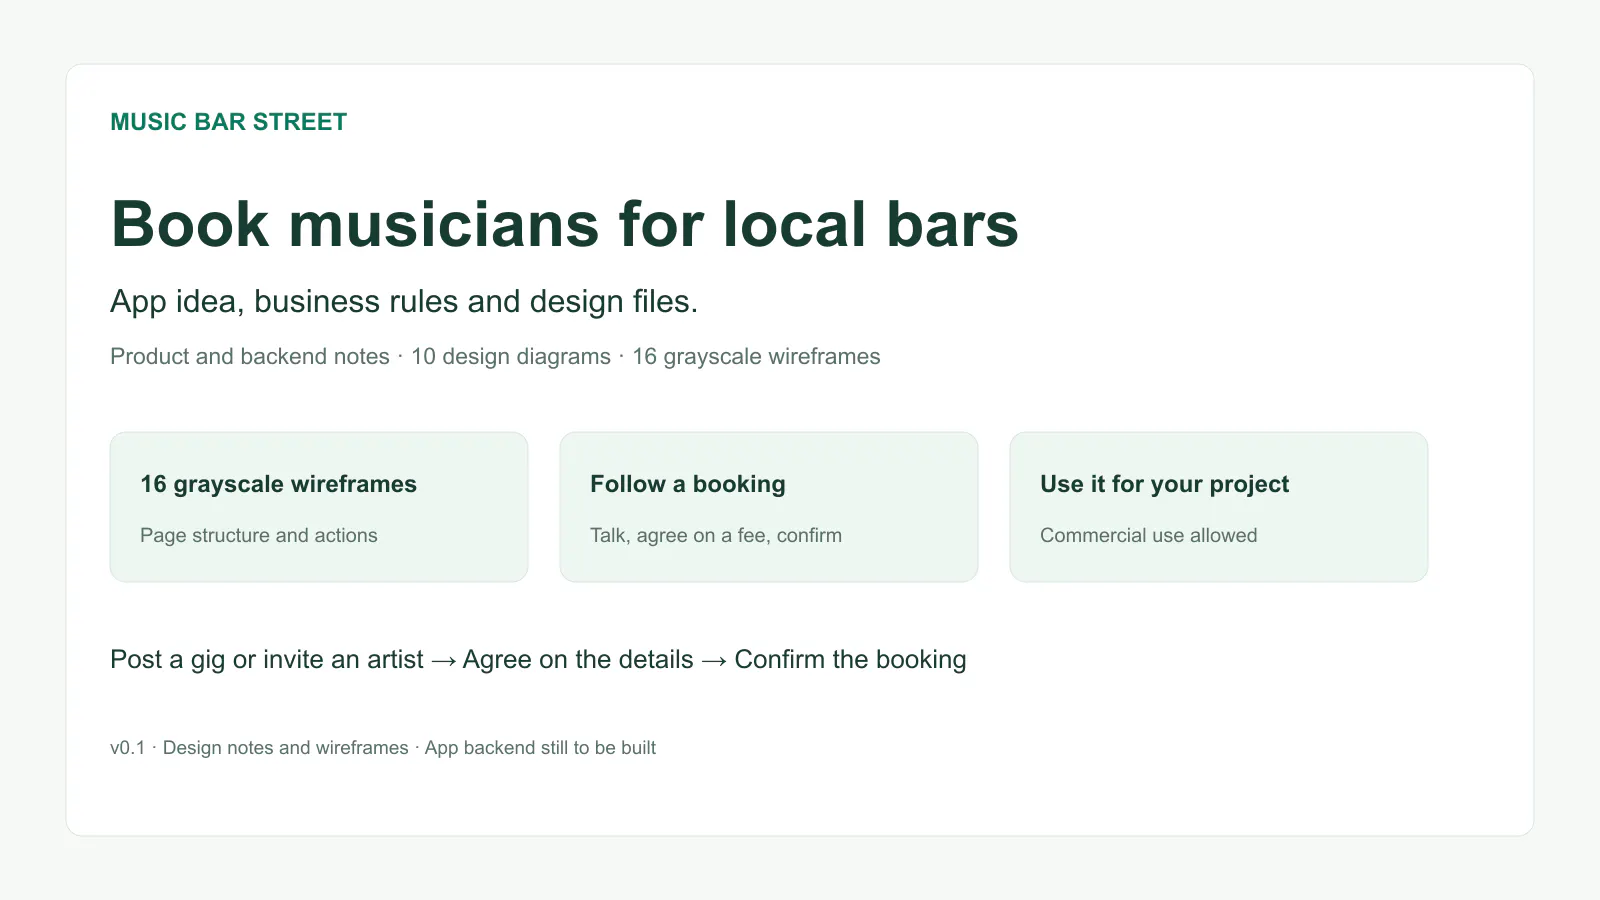1600x900 pixels.
Task: Click the 'Product and backend notes' line
Action: point(495,356)
